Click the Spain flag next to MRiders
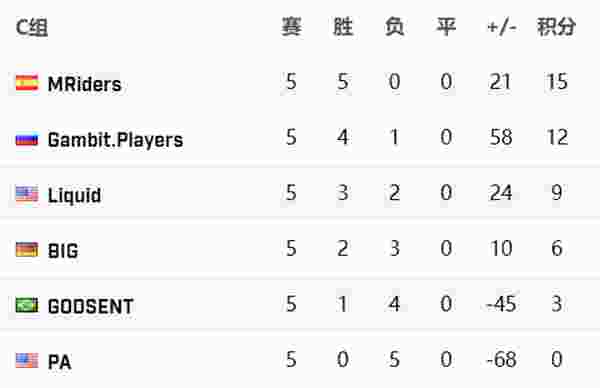The image size is (600, 388). [27, 83]
